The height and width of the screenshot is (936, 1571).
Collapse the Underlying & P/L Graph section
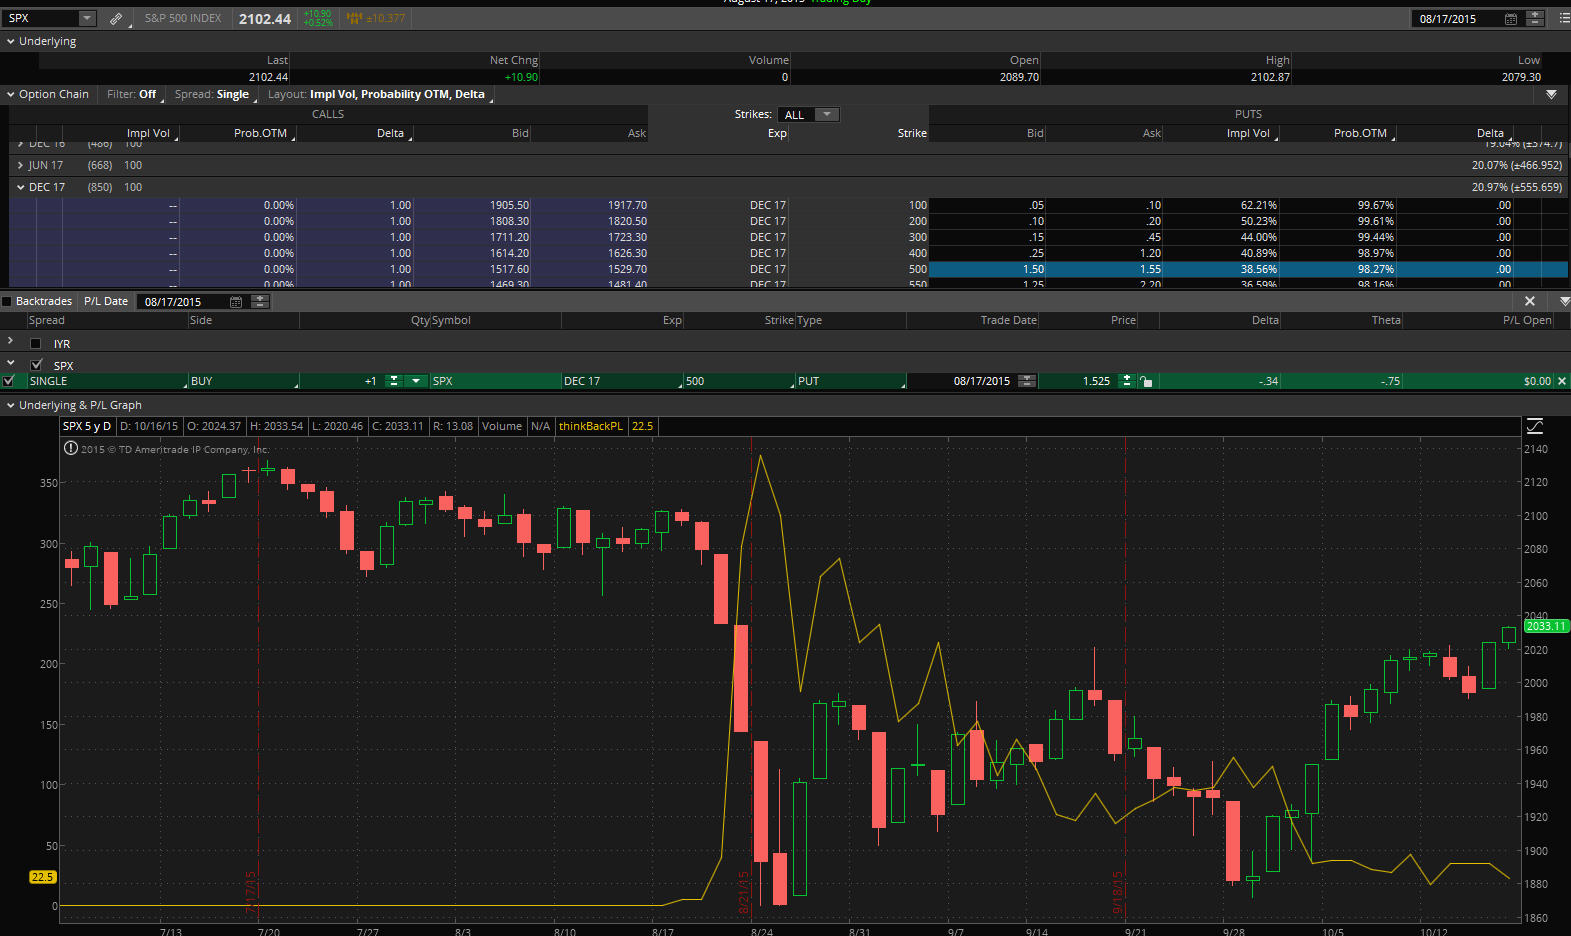(x=10, y=405)
